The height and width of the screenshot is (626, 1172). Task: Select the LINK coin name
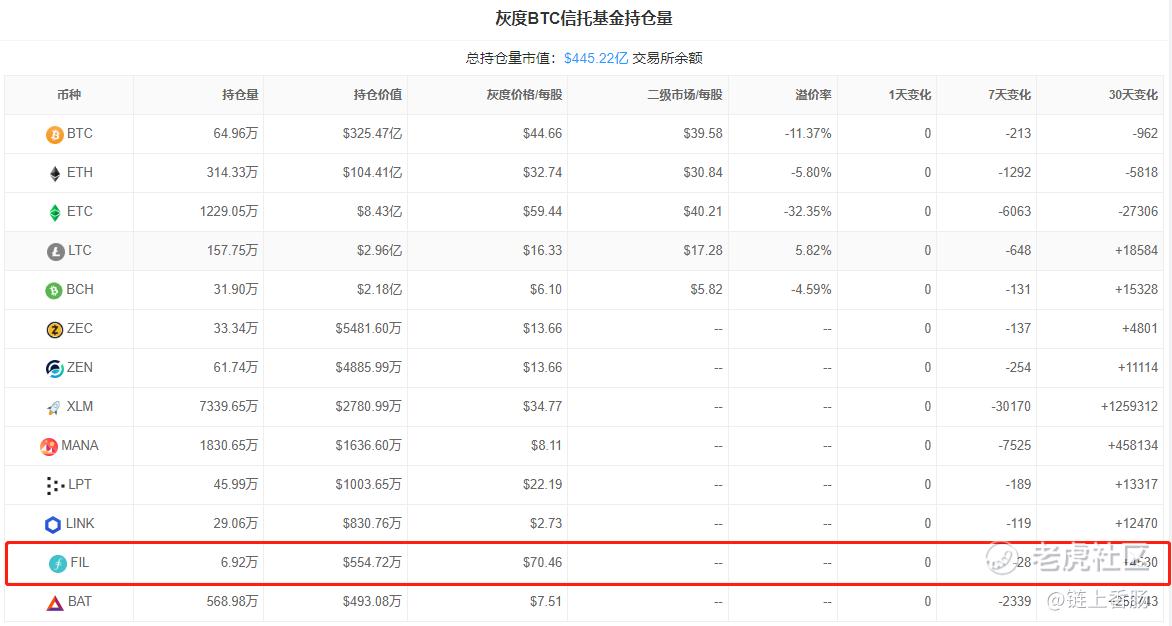80,523
